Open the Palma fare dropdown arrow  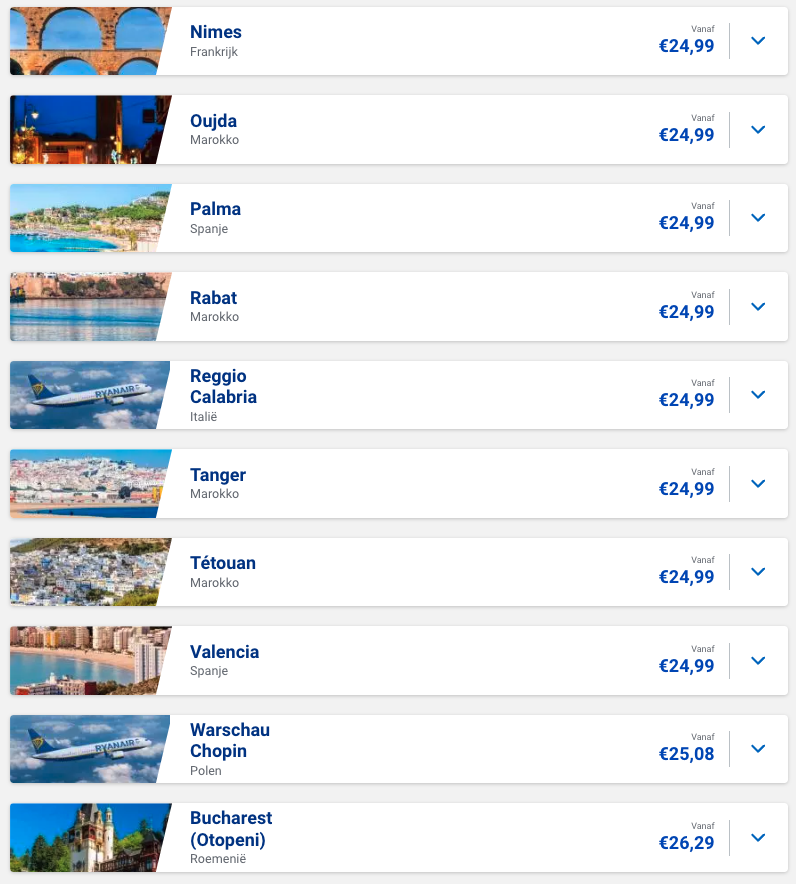point(758,218)
